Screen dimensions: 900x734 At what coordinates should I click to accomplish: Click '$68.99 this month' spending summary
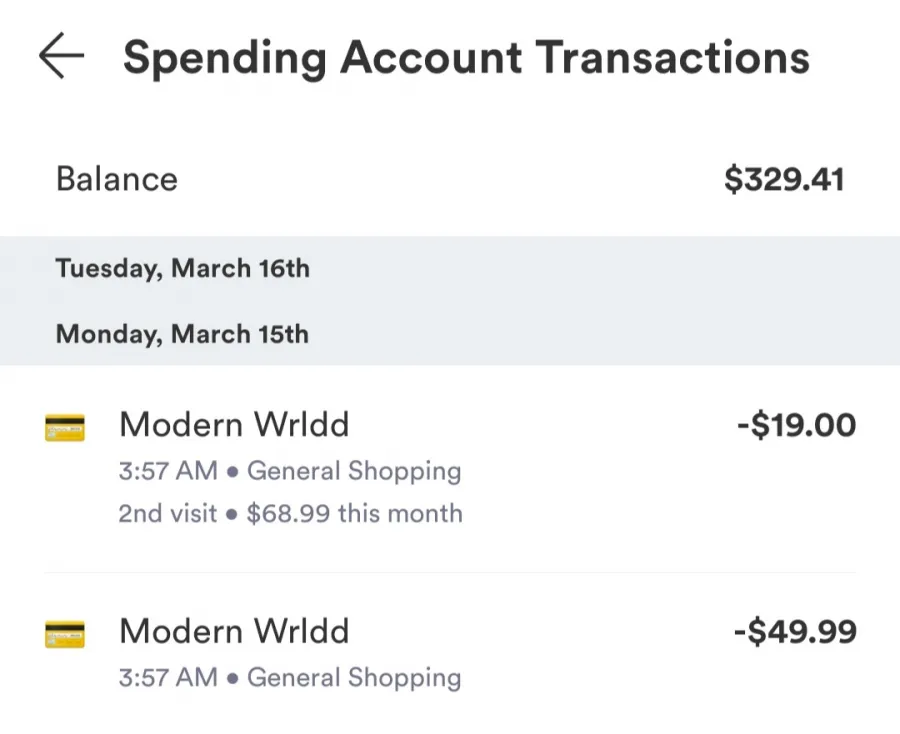tap(354, 513)
